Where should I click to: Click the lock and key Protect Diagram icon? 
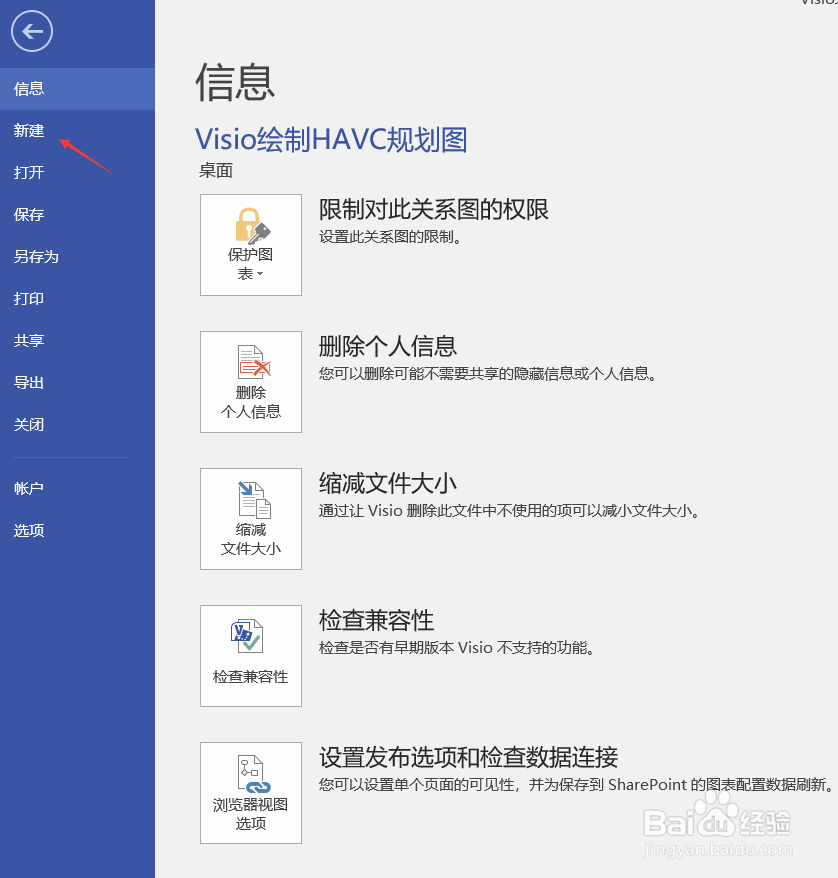[252, 226]
